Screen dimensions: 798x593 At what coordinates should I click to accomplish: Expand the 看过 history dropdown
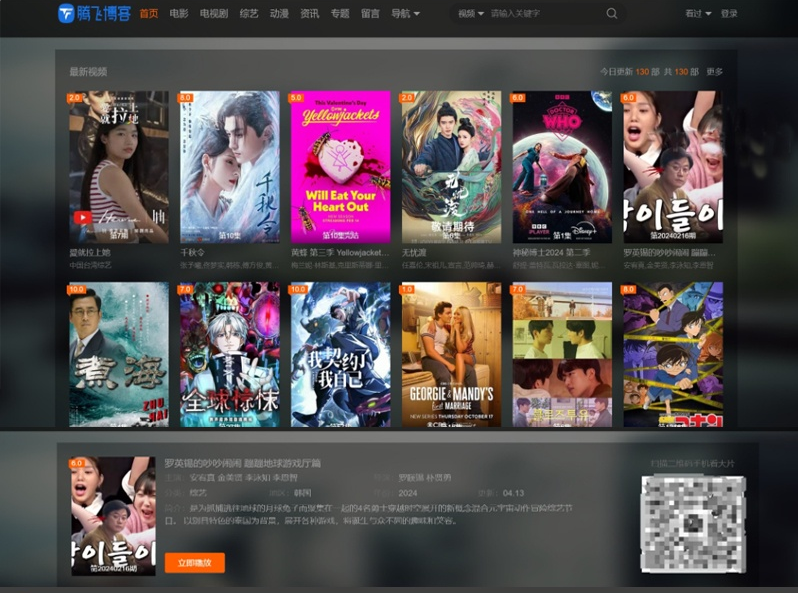(698, 14)
